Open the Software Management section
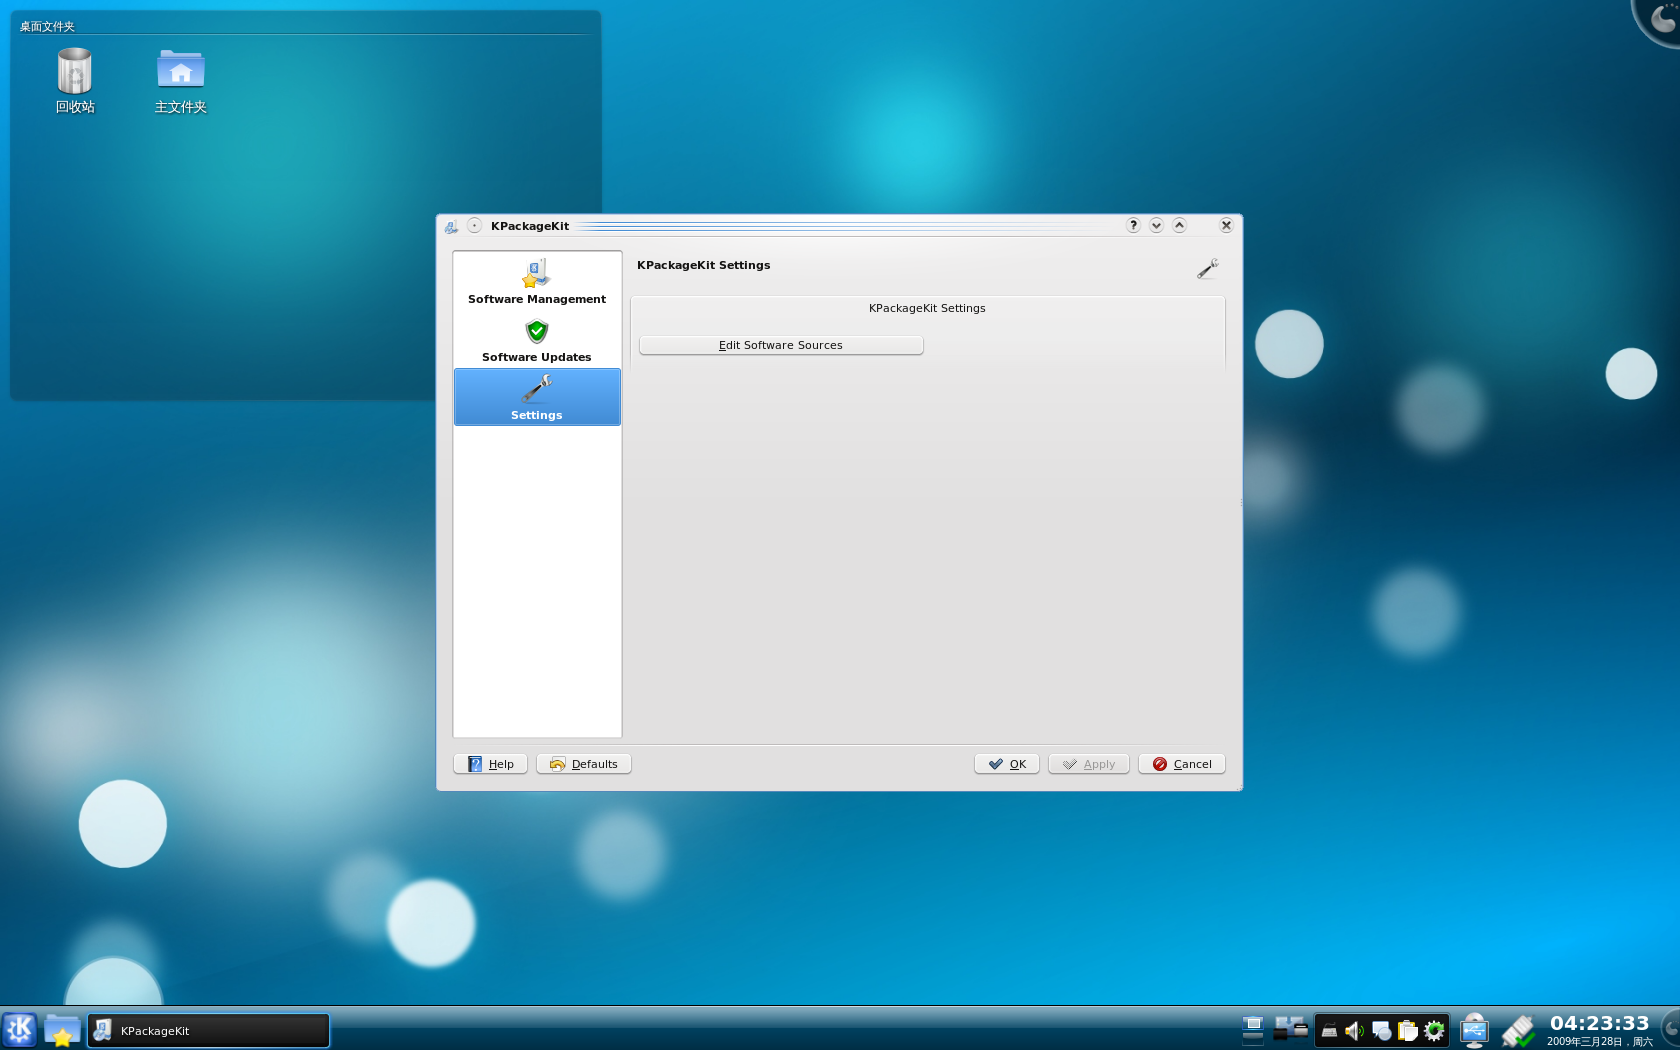Screen dimensions: 1680x1050 [x=537, y=281]
